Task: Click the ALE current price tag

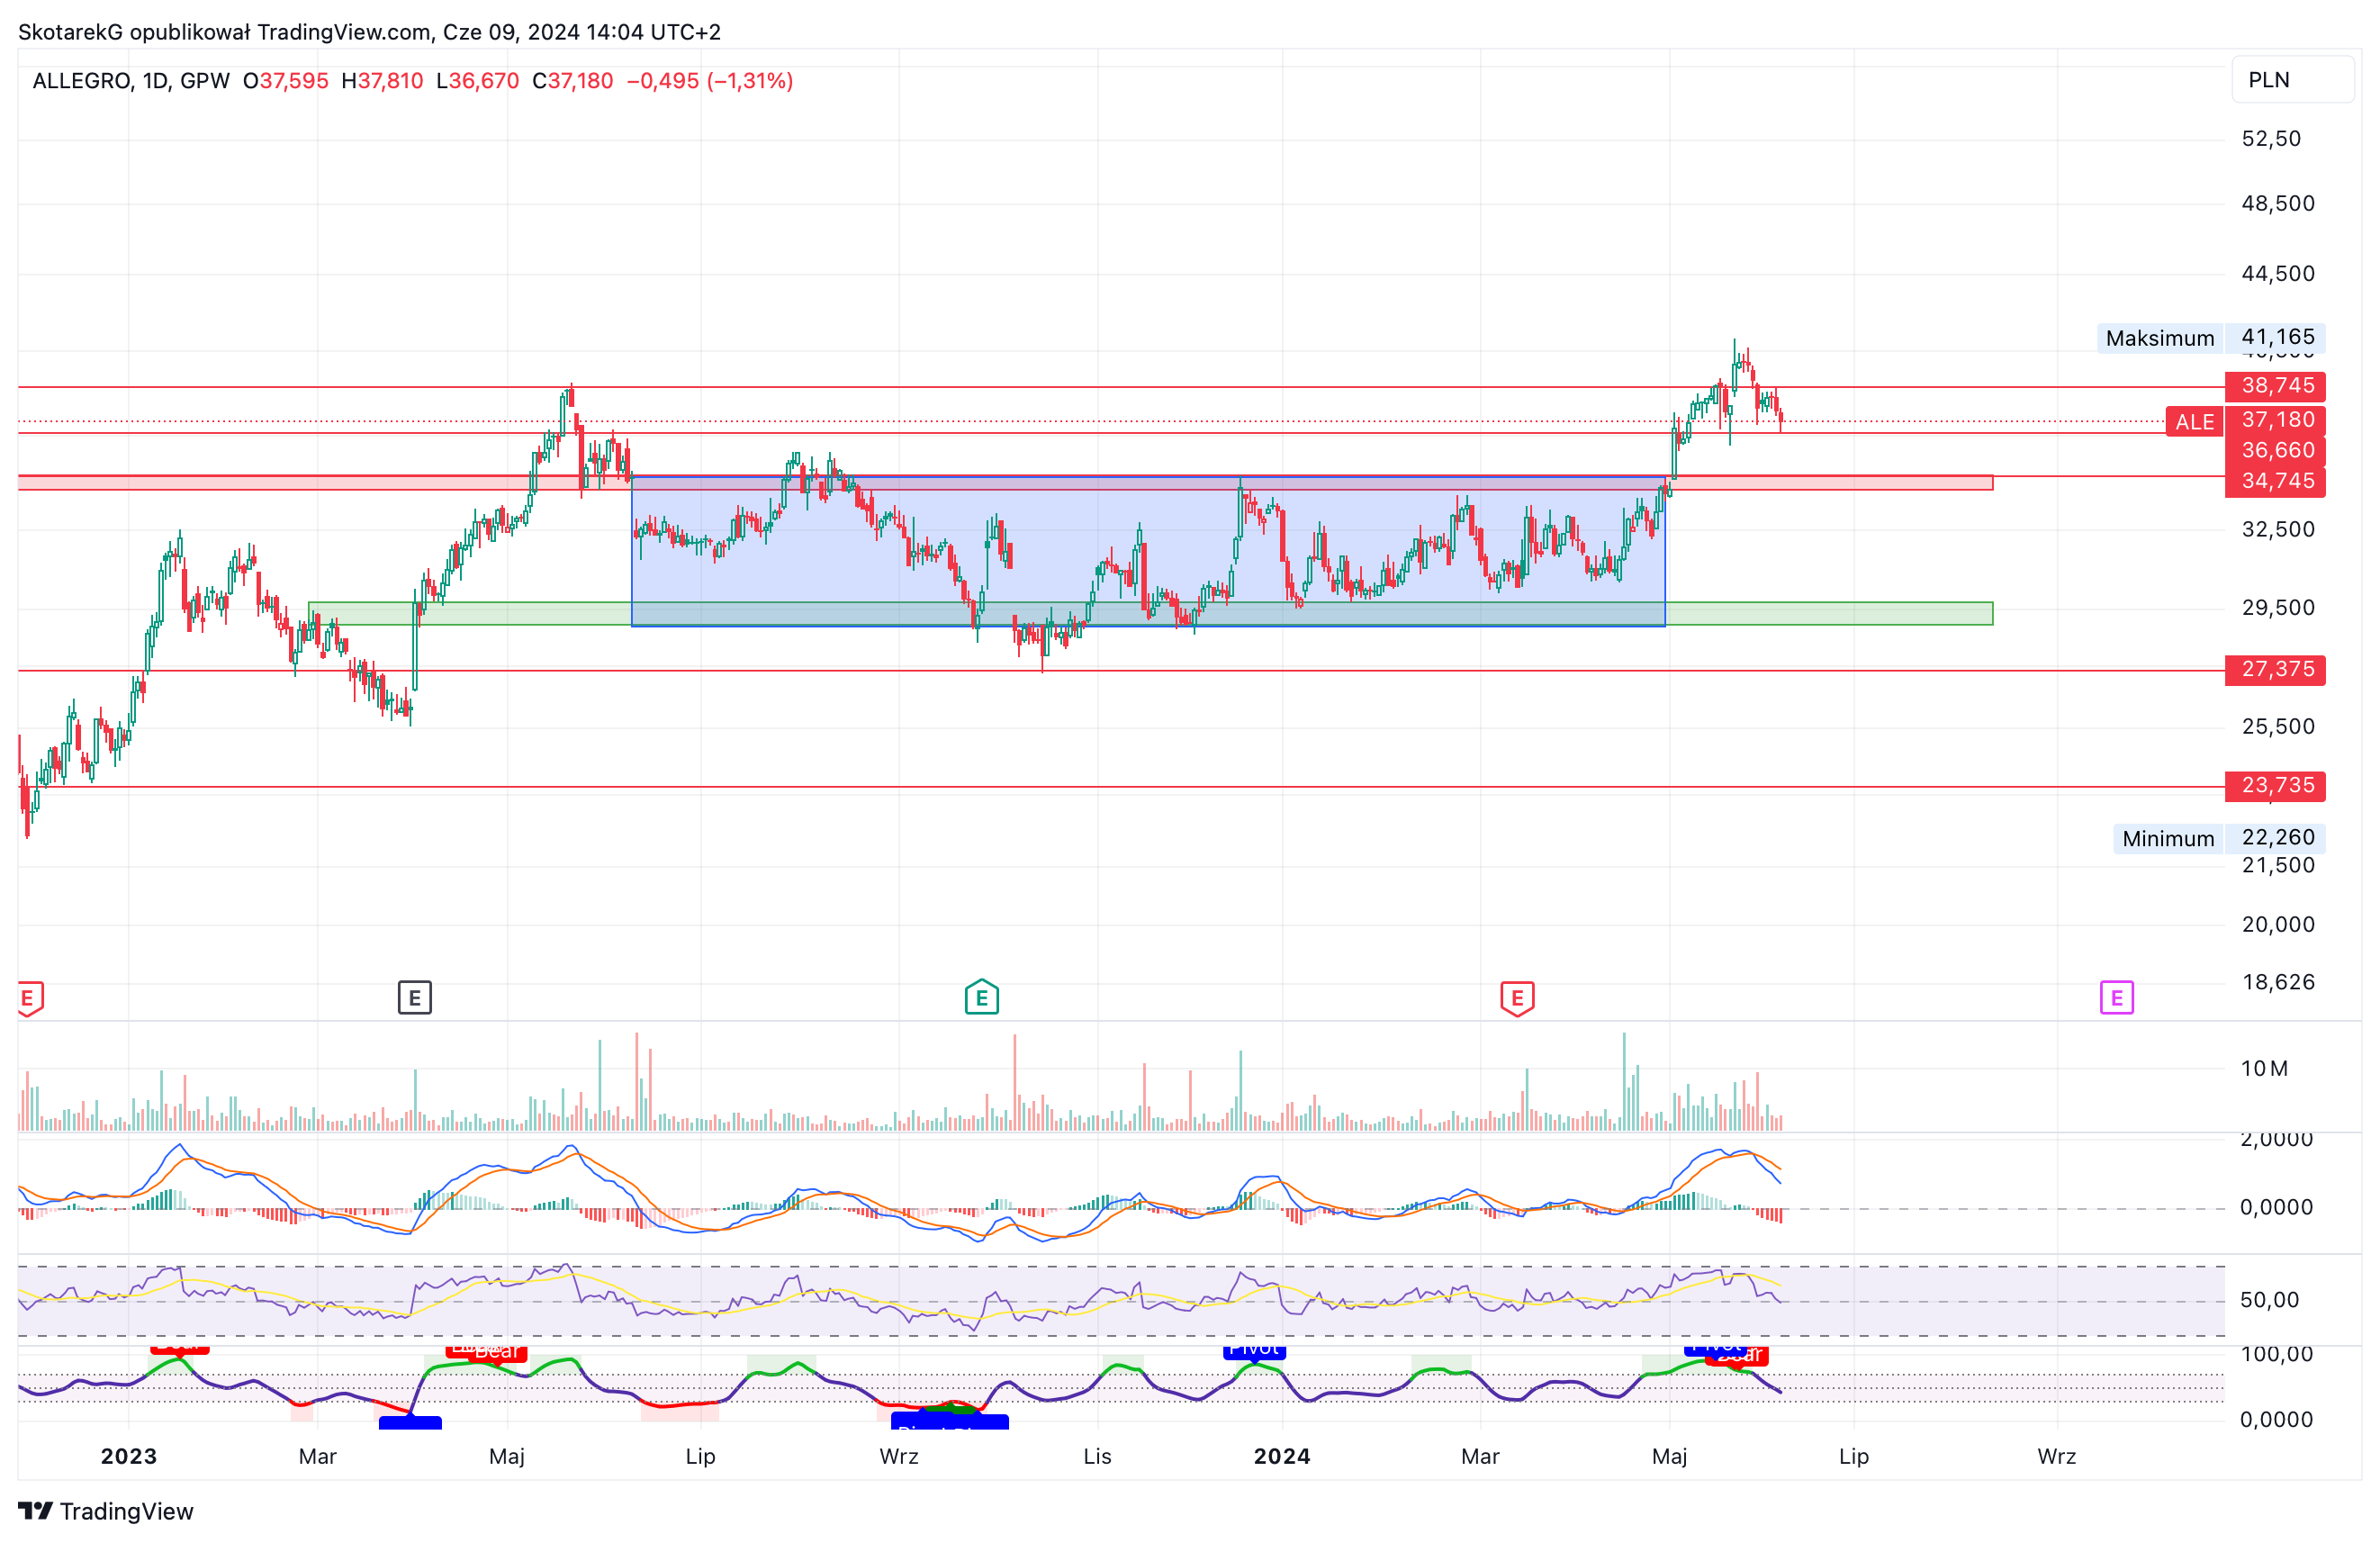Action: point(2193,422)
